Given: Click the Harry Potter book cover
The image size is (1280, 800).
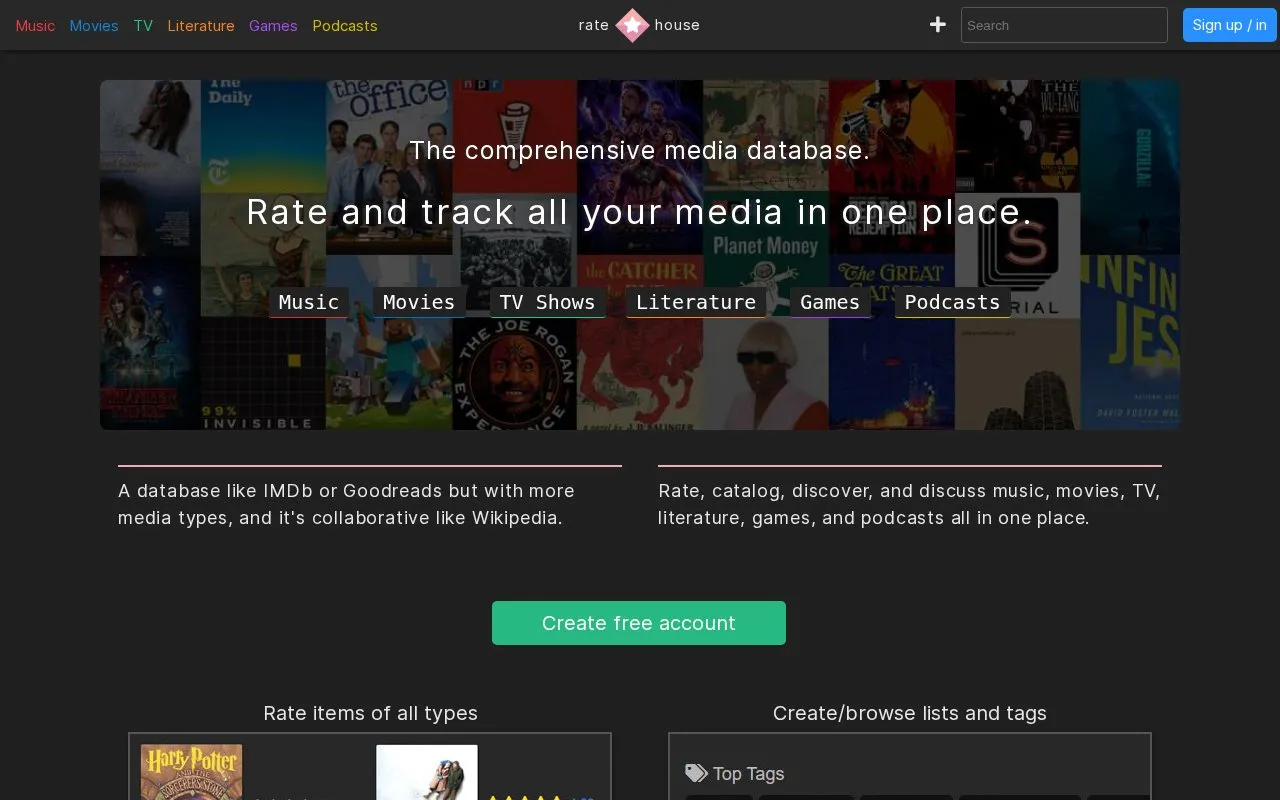Looking at the screenshot, I should pos(191,772).
